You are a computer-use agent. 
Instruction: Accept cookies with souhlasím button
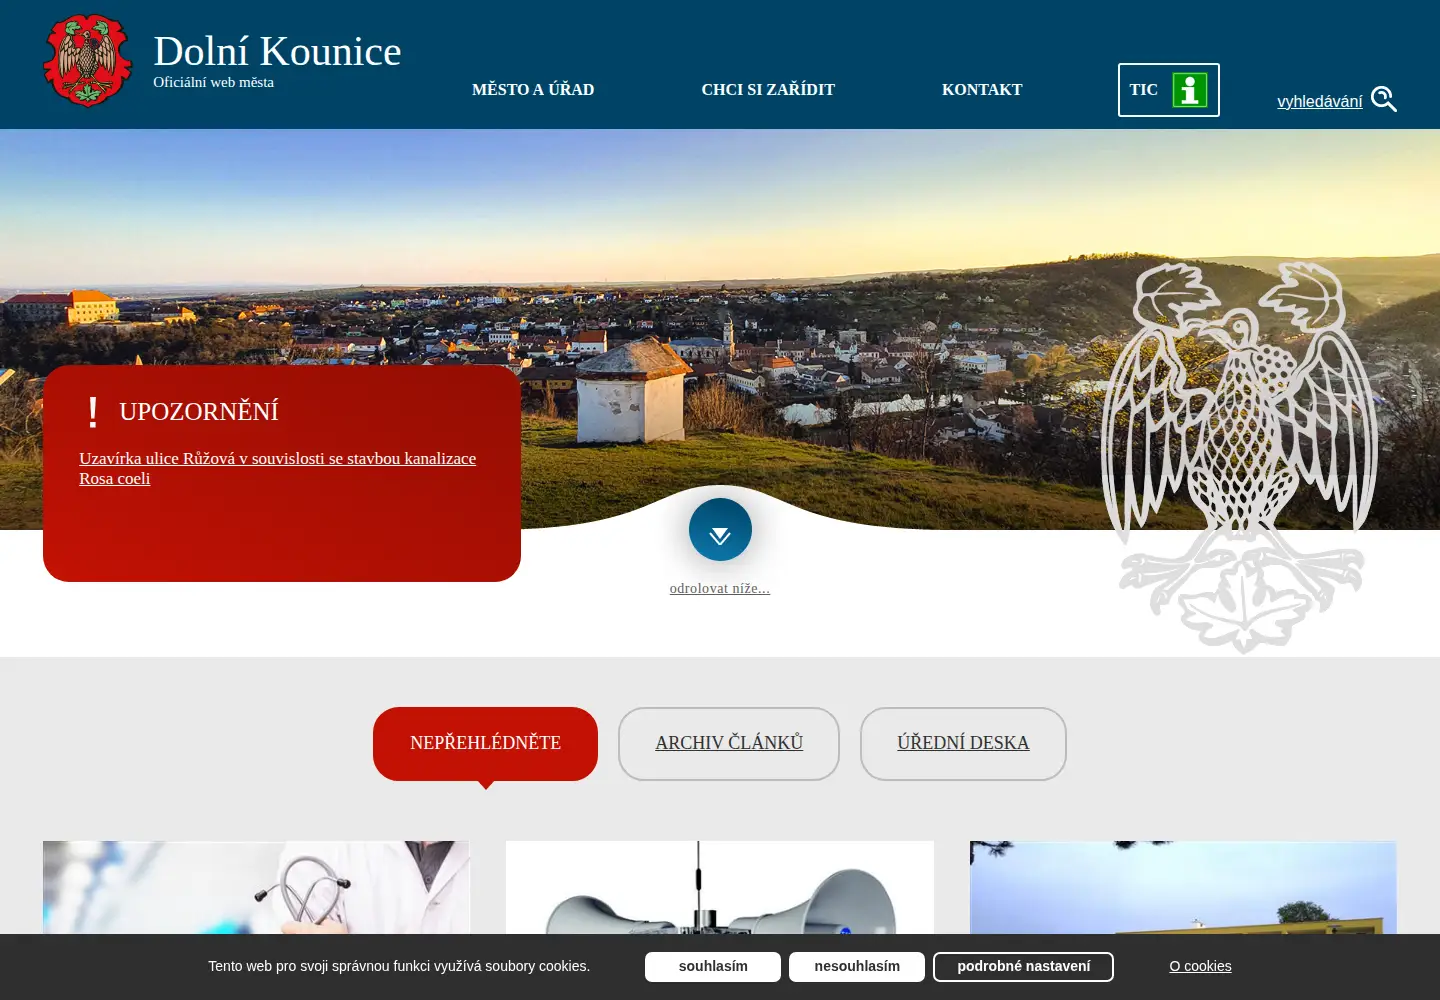coord(713,967)
